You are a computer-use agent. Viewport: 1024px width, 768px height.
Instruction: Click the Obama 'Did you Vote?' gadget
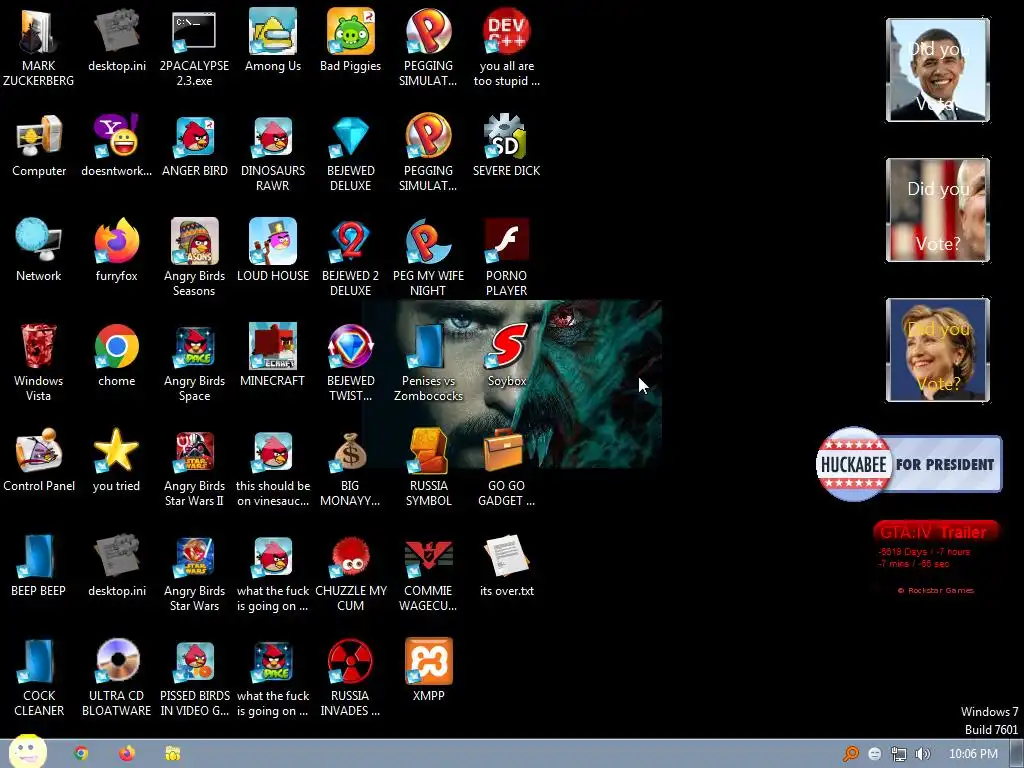pyautogui.click(x=938, y=70)
